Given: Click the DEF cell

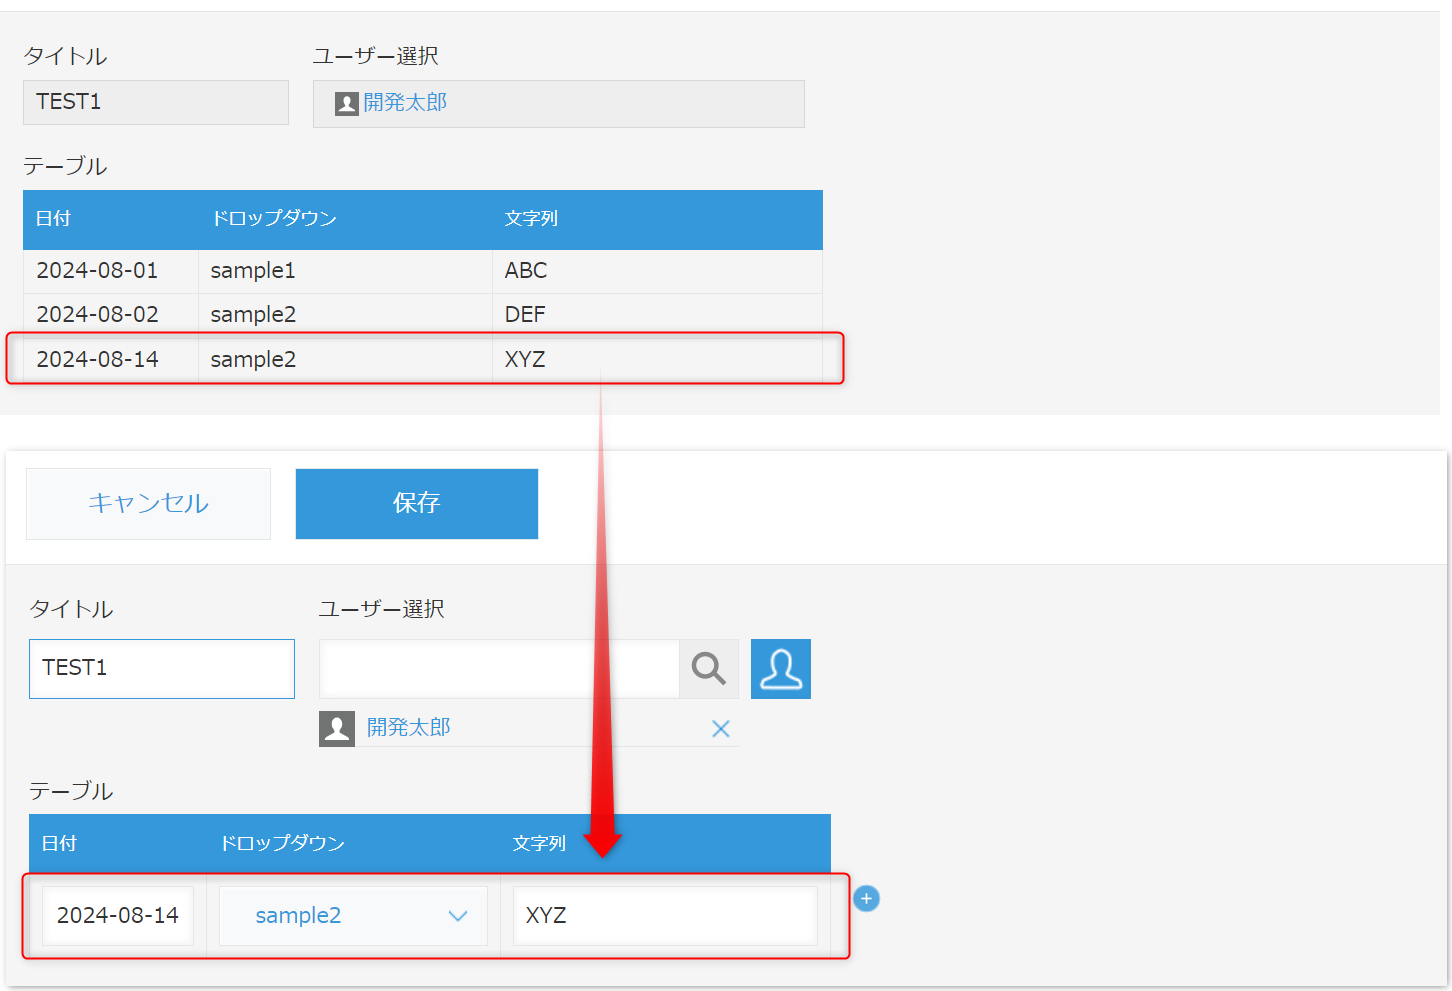Looking at the screenshot, I should click(x=657, y=315).
